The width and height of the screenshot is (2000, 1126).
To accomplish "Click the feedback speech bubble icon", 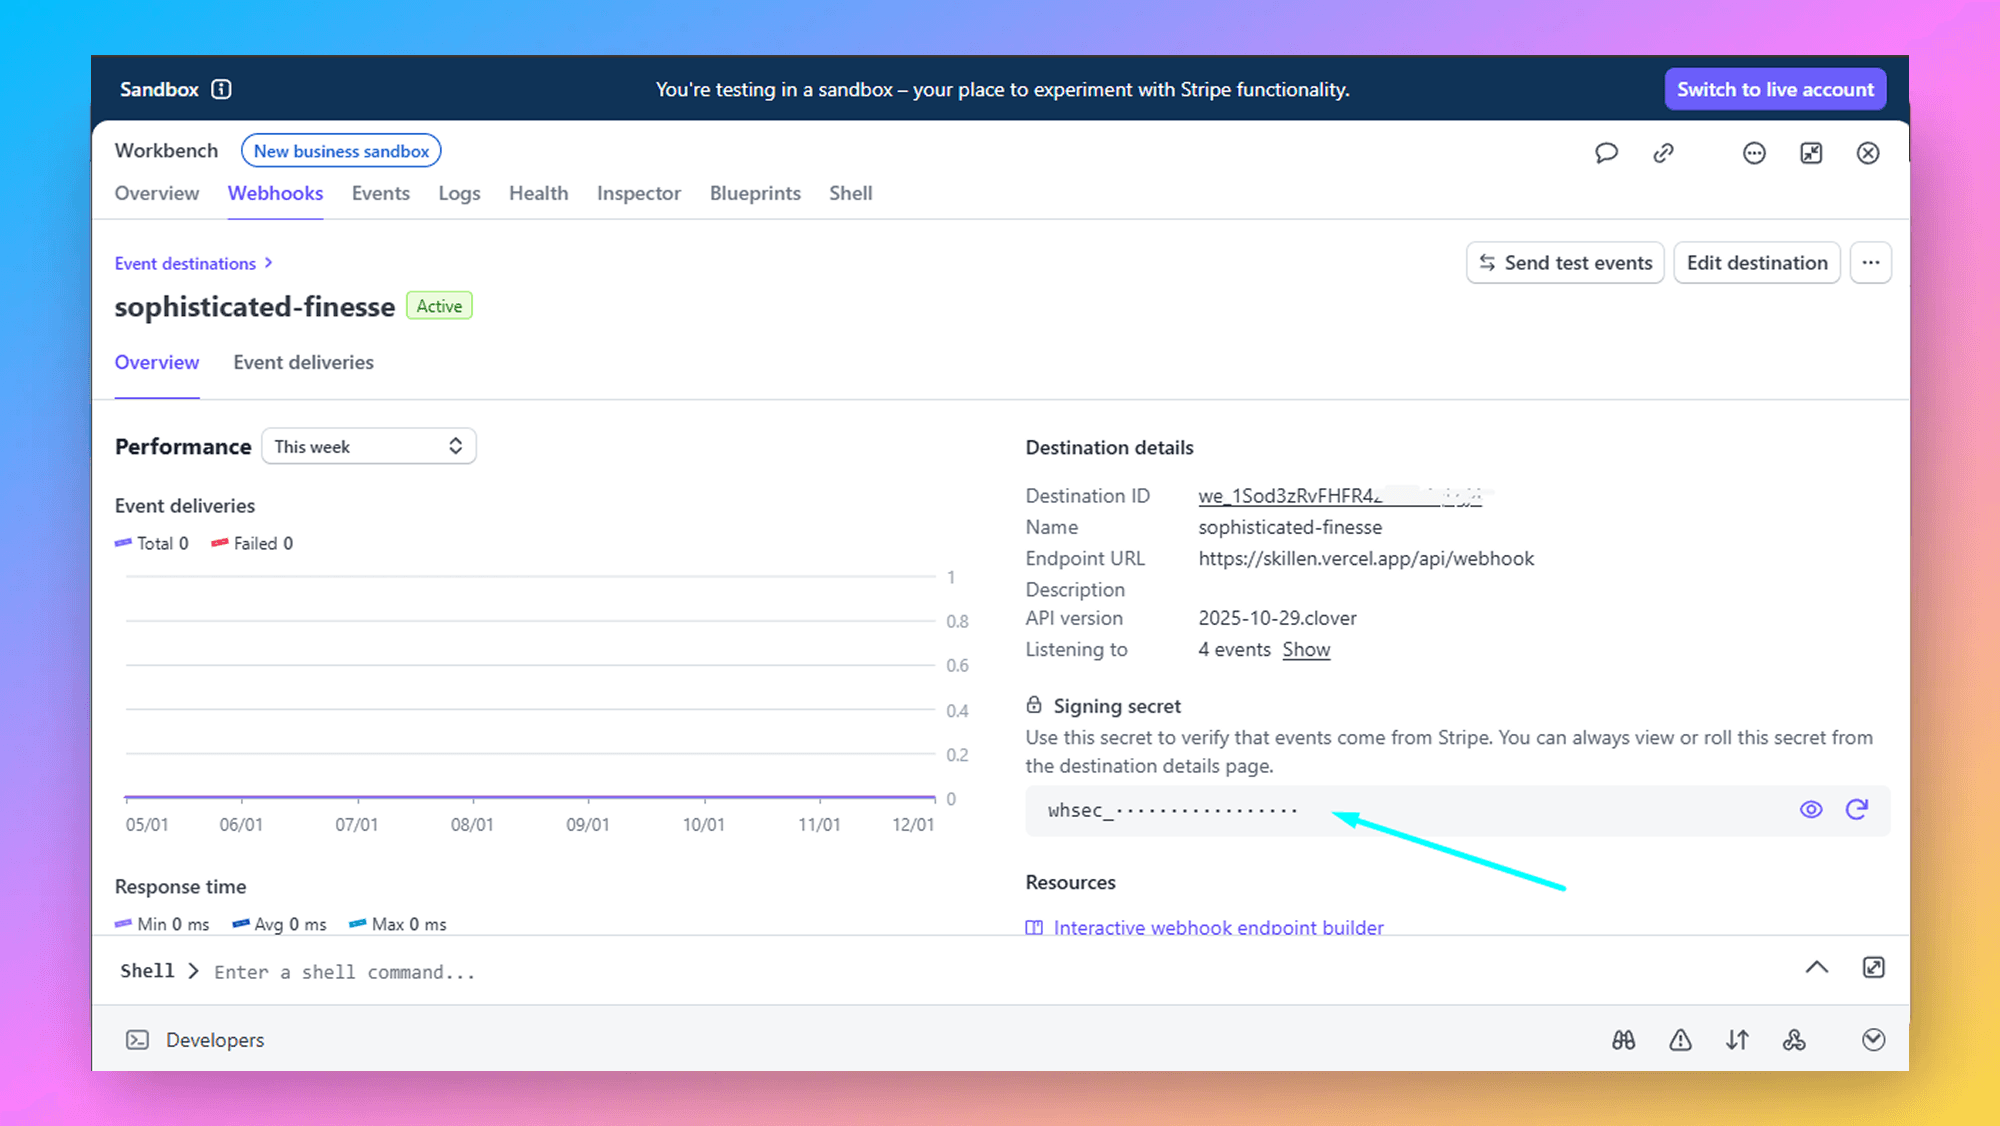I will [1606, 153].
